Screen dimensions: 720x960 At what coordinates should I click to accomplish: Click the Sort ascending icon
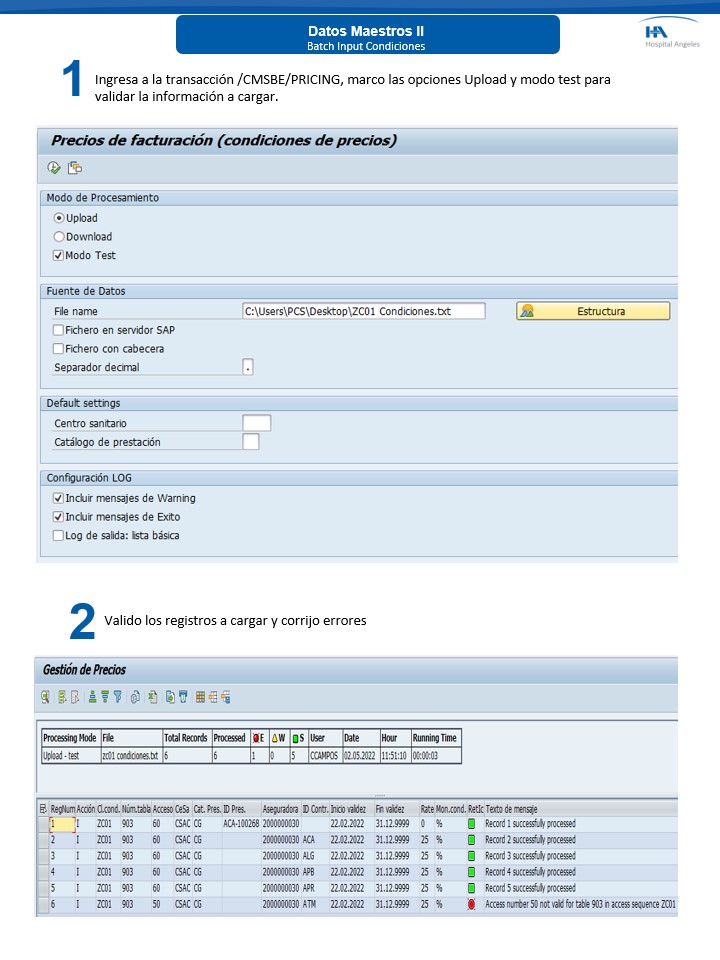(x=92, y=697)
